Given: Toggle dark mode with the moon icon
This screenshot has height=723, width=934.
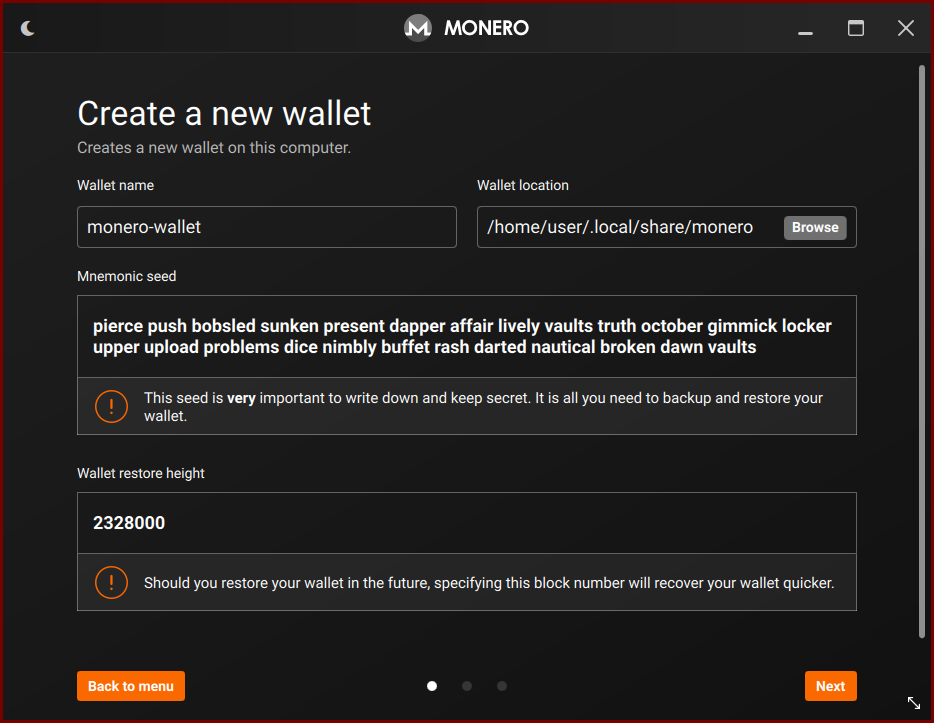Looking at the screenshot, I should (27, 28).
